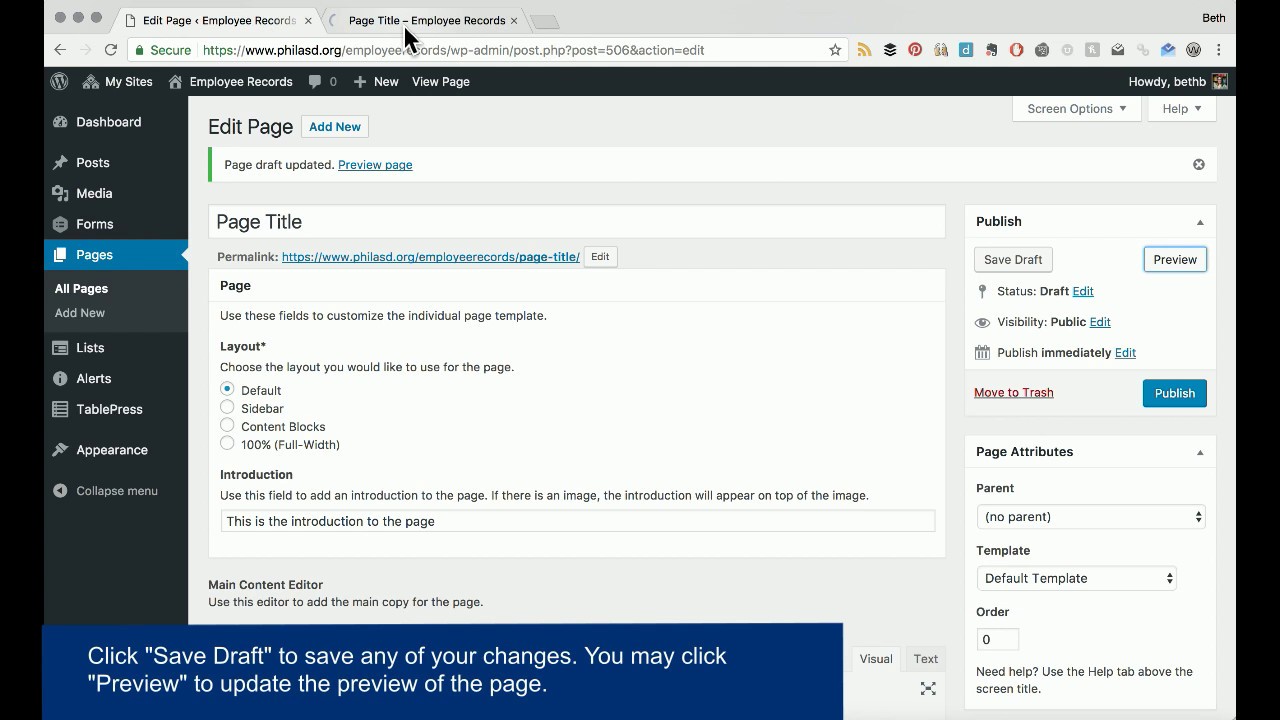The height and width of the screenshot is (720, 1280).
Task: Click the comments bubble icon in admin bar
Action: click(x=316, y=82)
